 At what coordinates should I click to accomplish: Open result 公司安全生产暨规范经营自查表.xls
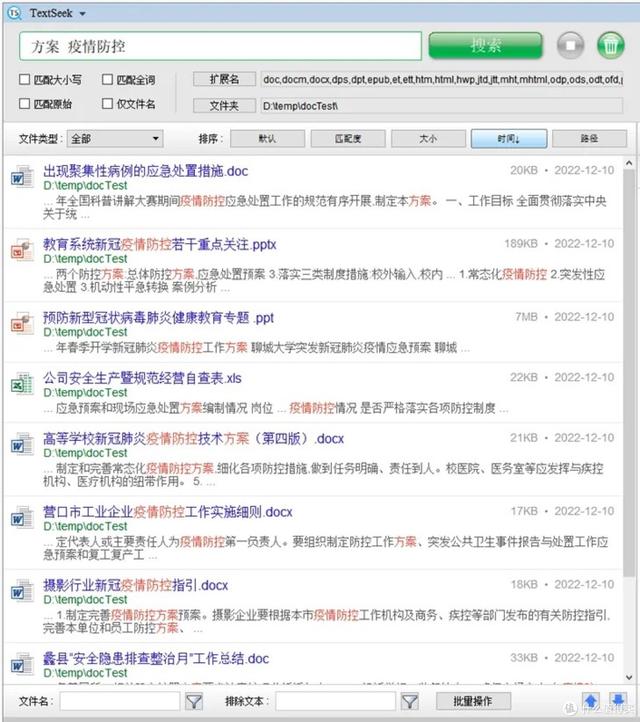pyautogui.click(x=142, y=378)
